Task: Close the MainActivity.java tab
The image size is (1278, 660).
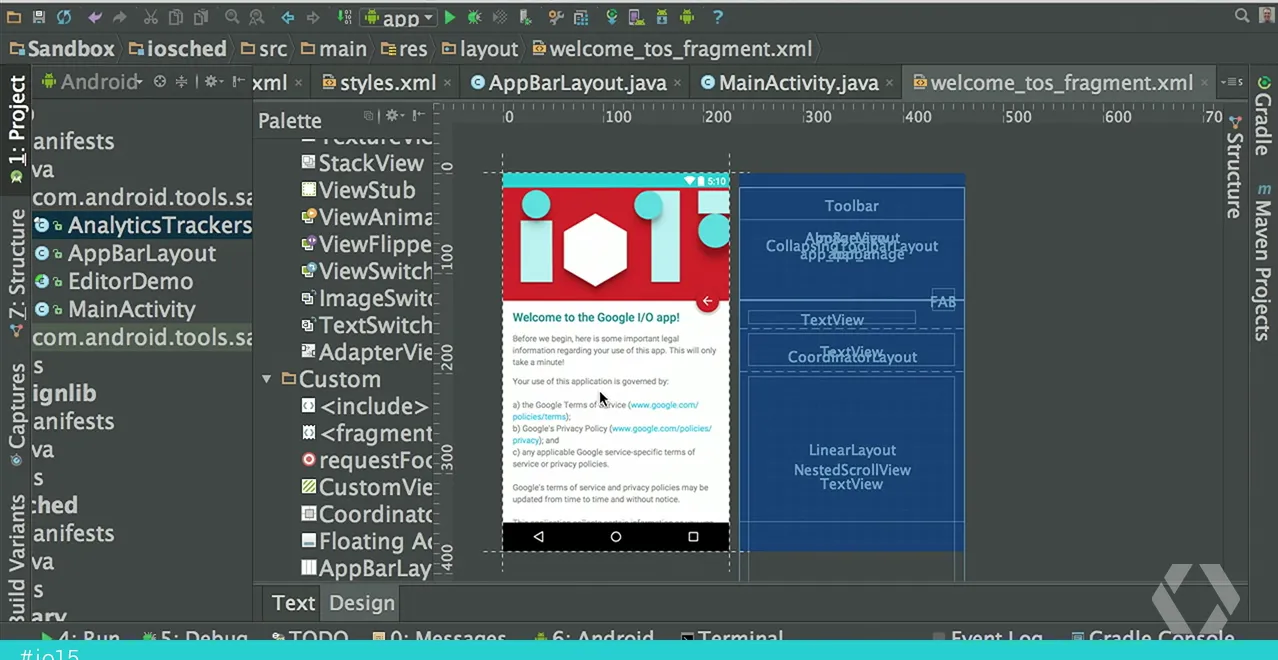Action: point(889,84)
